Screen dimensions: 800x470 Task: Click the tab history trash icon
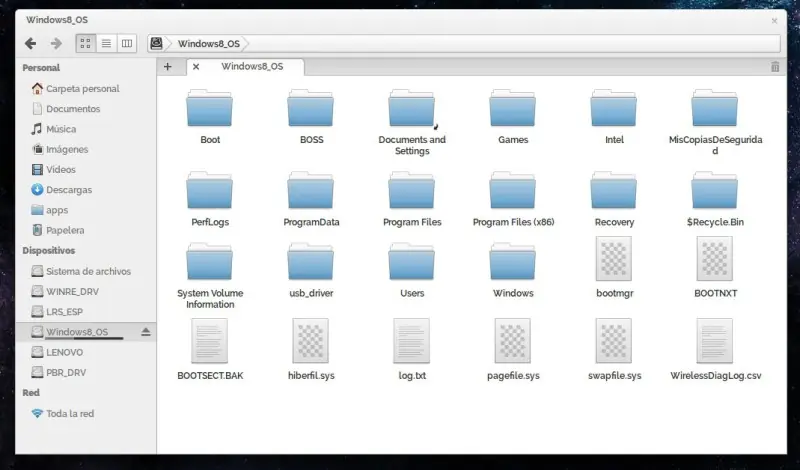[x=775, y=67]
